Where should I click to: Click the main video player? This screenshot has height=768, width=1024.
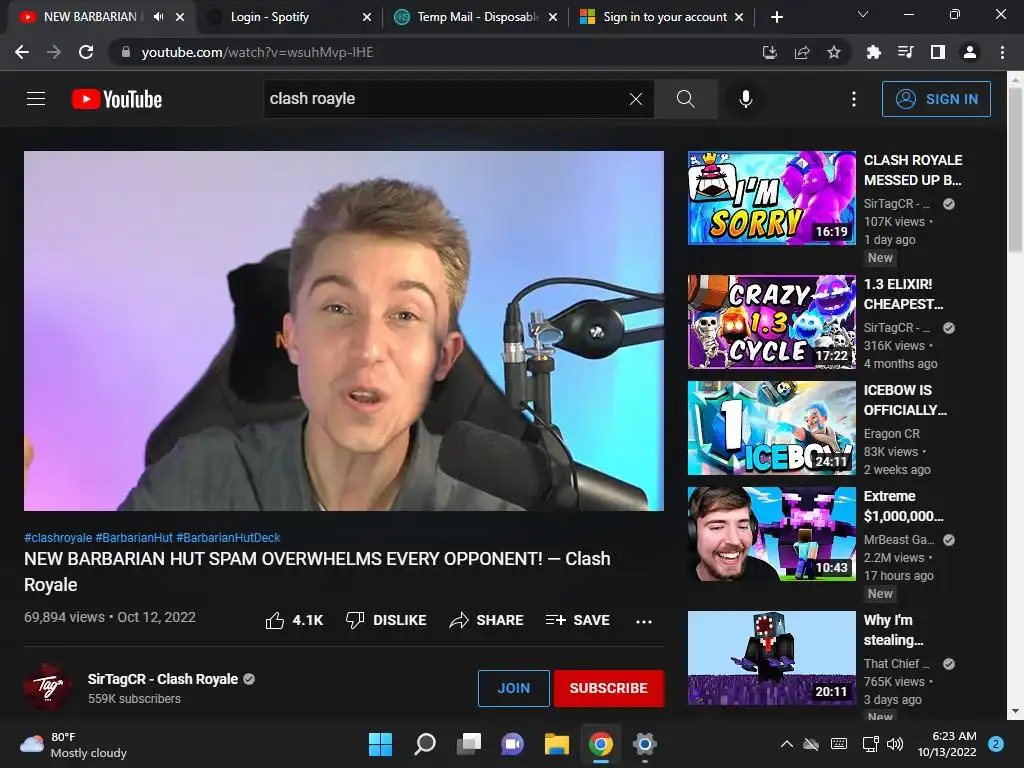344,330
